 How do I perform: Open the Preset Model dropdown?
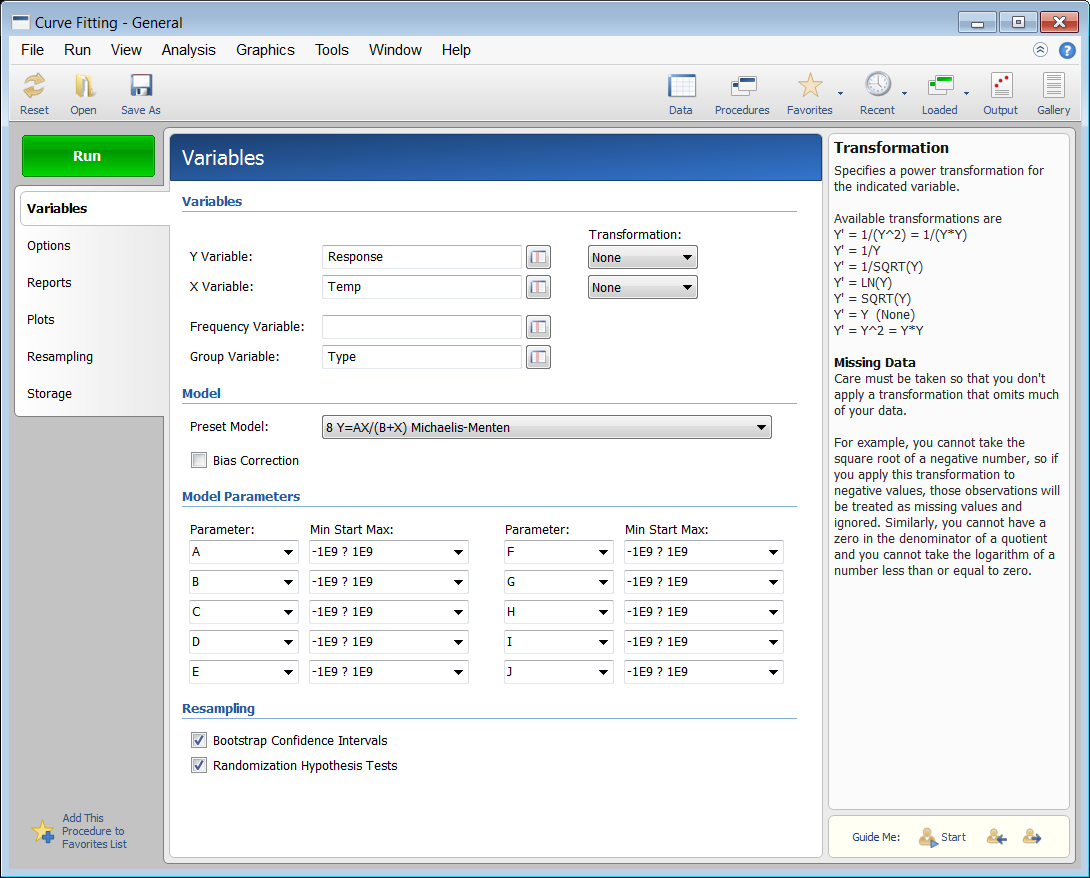point(546,427)
